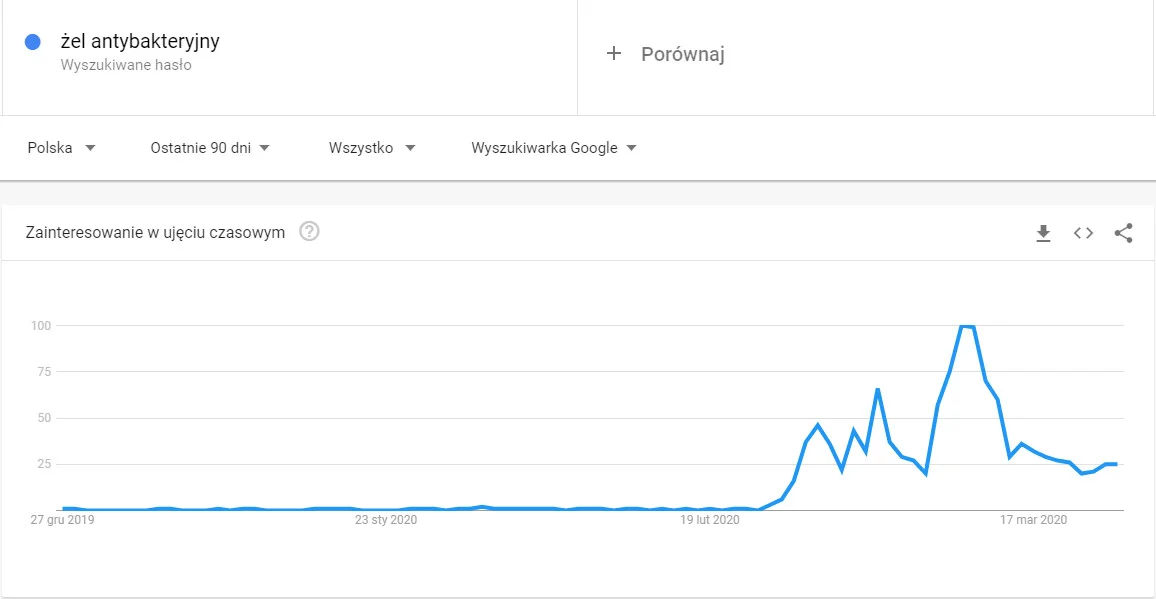Open the Polska region dropdown
The height and width of the screenshot is (599, 1156).
(62, 148)
